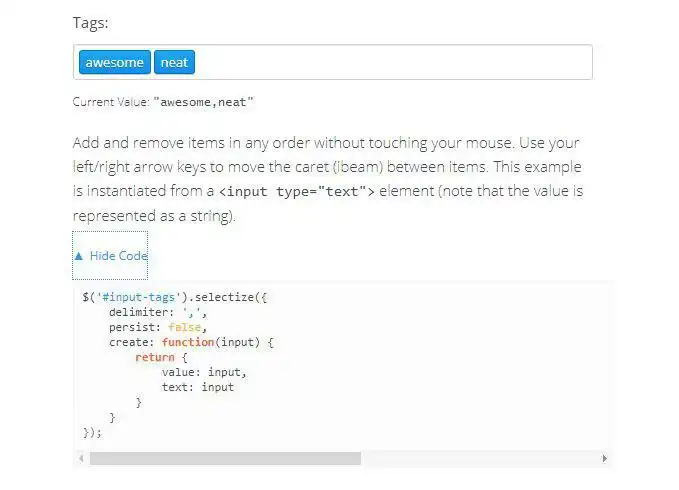Click the empty scrollbar track right of the thumb
The height and width of the screenshot is (490, 679).
click(480, 458)
